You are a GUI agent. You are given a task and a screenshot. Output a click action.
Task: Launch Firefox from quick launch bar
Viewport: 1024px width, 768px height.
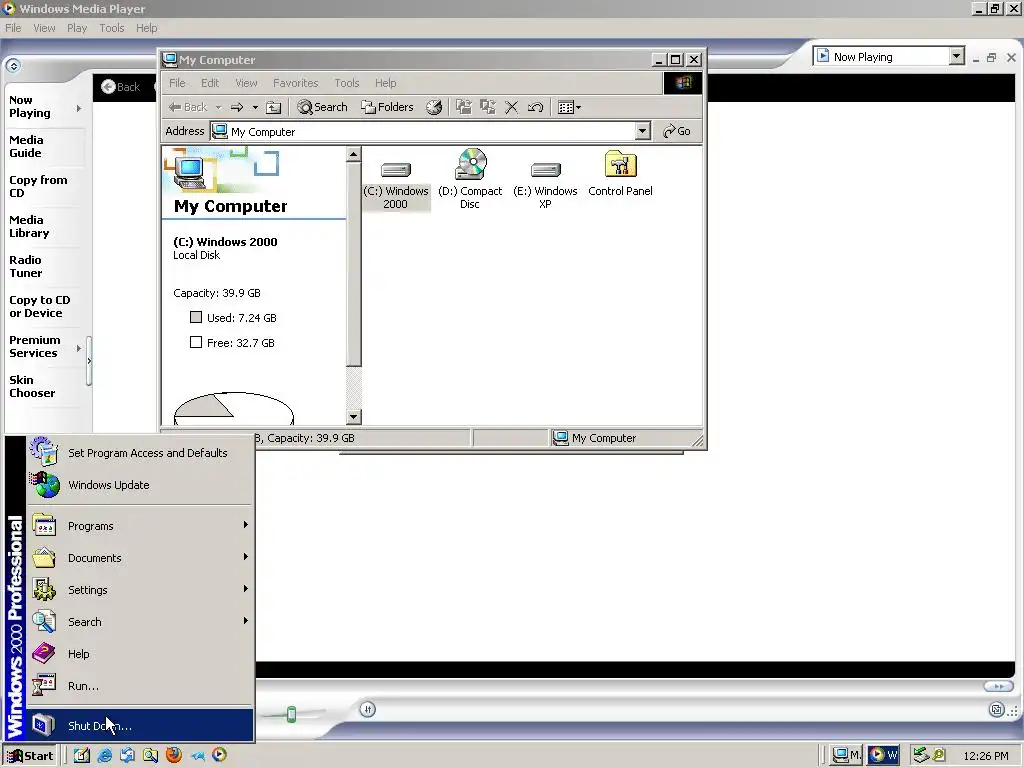[x=174, y=755]
